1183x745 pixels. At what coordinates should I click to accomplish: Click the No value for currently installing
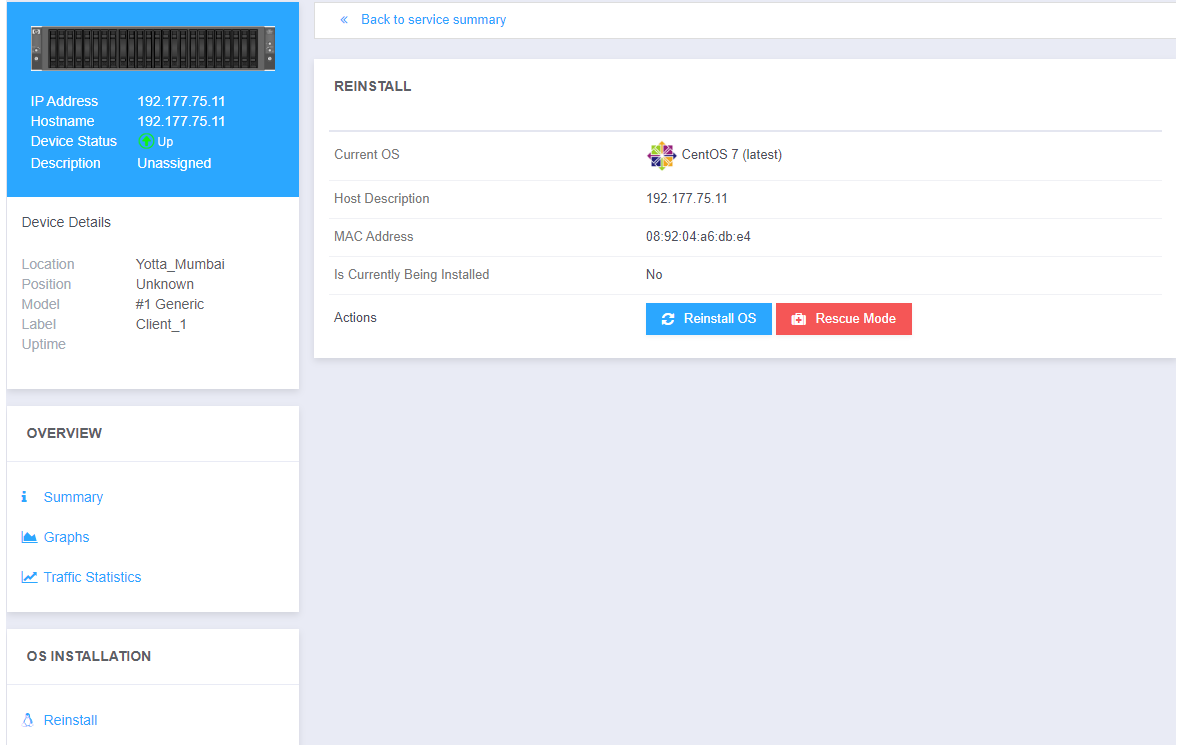coord(654,275)
